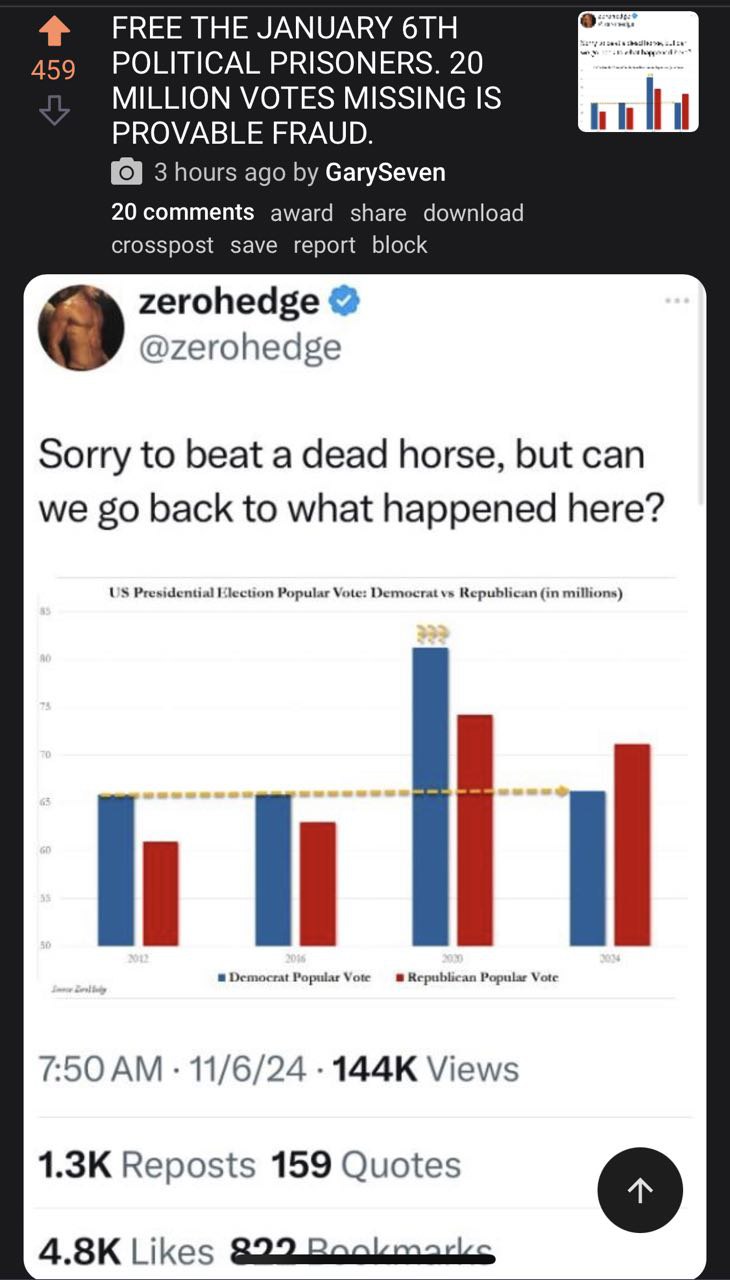The image size is (730, 1280).
Task: Tap the scroll-to-top arrow button
Action: point(640,1190)
